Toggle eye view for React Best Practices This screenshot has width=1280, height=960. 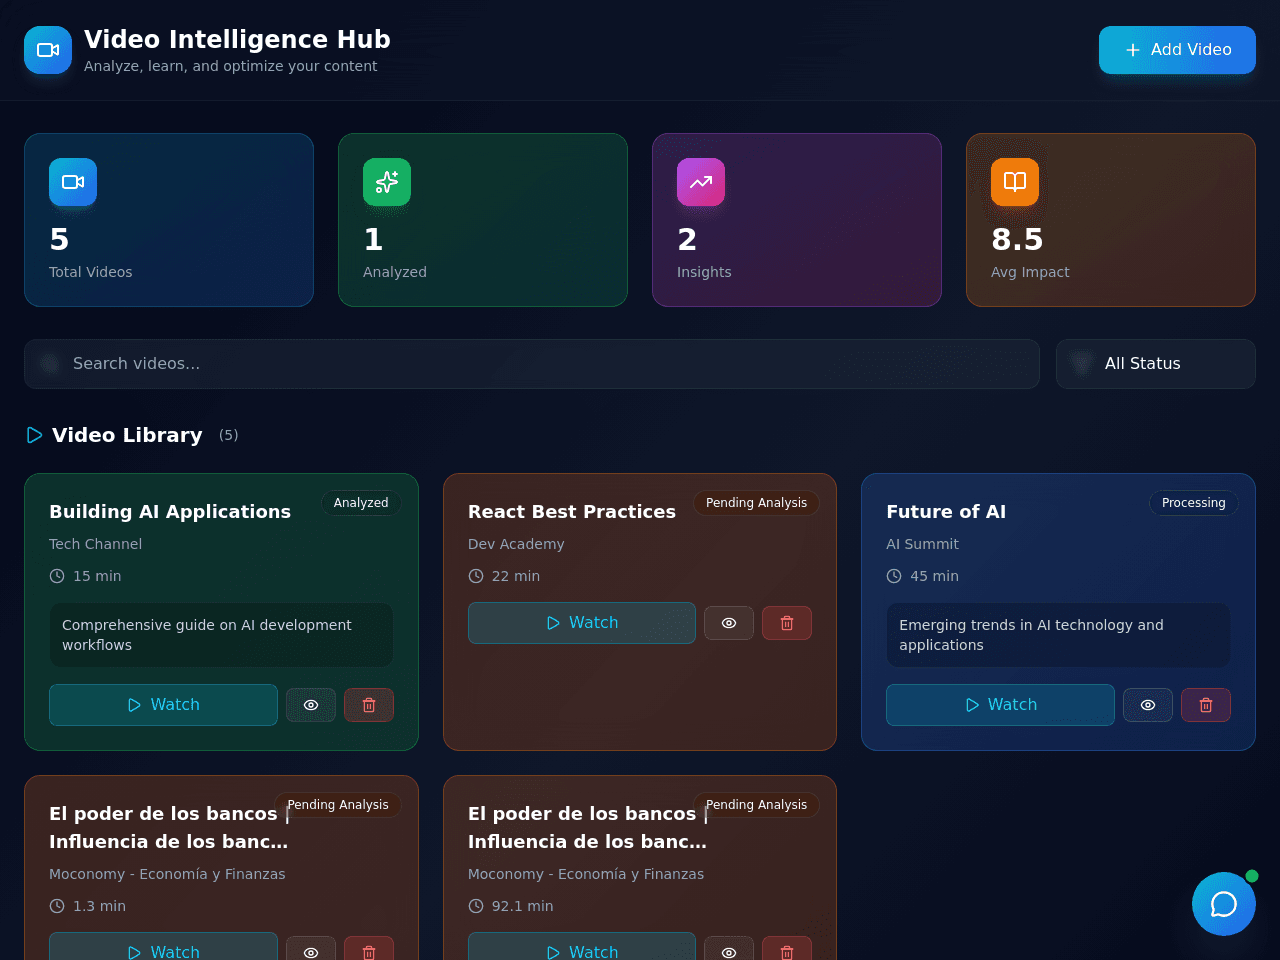[x=729, y=623]
